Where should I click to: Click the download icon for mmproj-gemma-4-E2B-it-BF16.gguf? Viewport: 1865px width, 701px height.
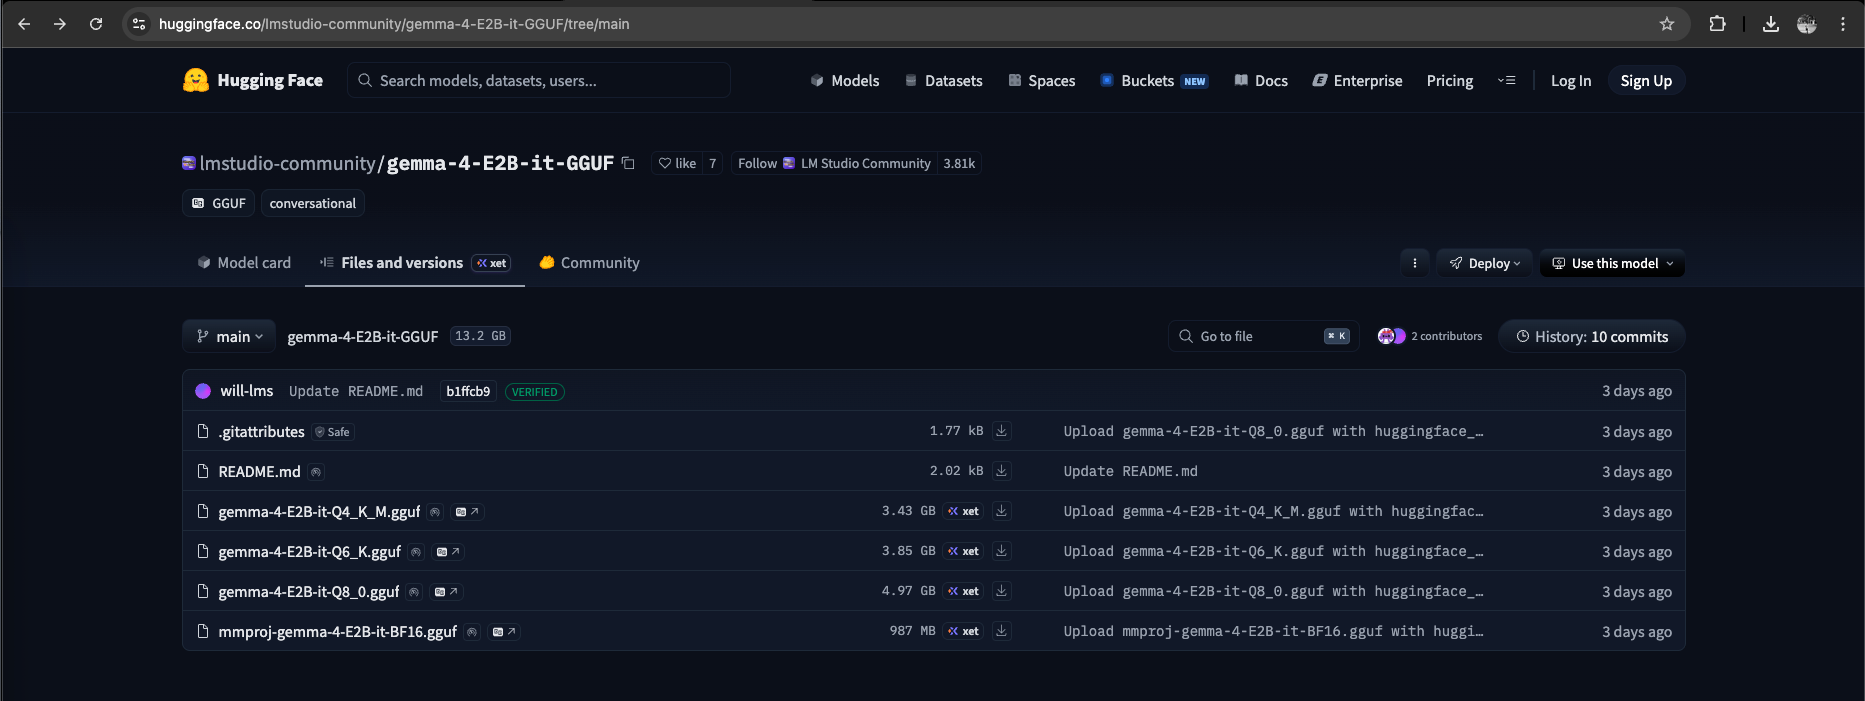pyautogui.click(x=1001, y=631)
